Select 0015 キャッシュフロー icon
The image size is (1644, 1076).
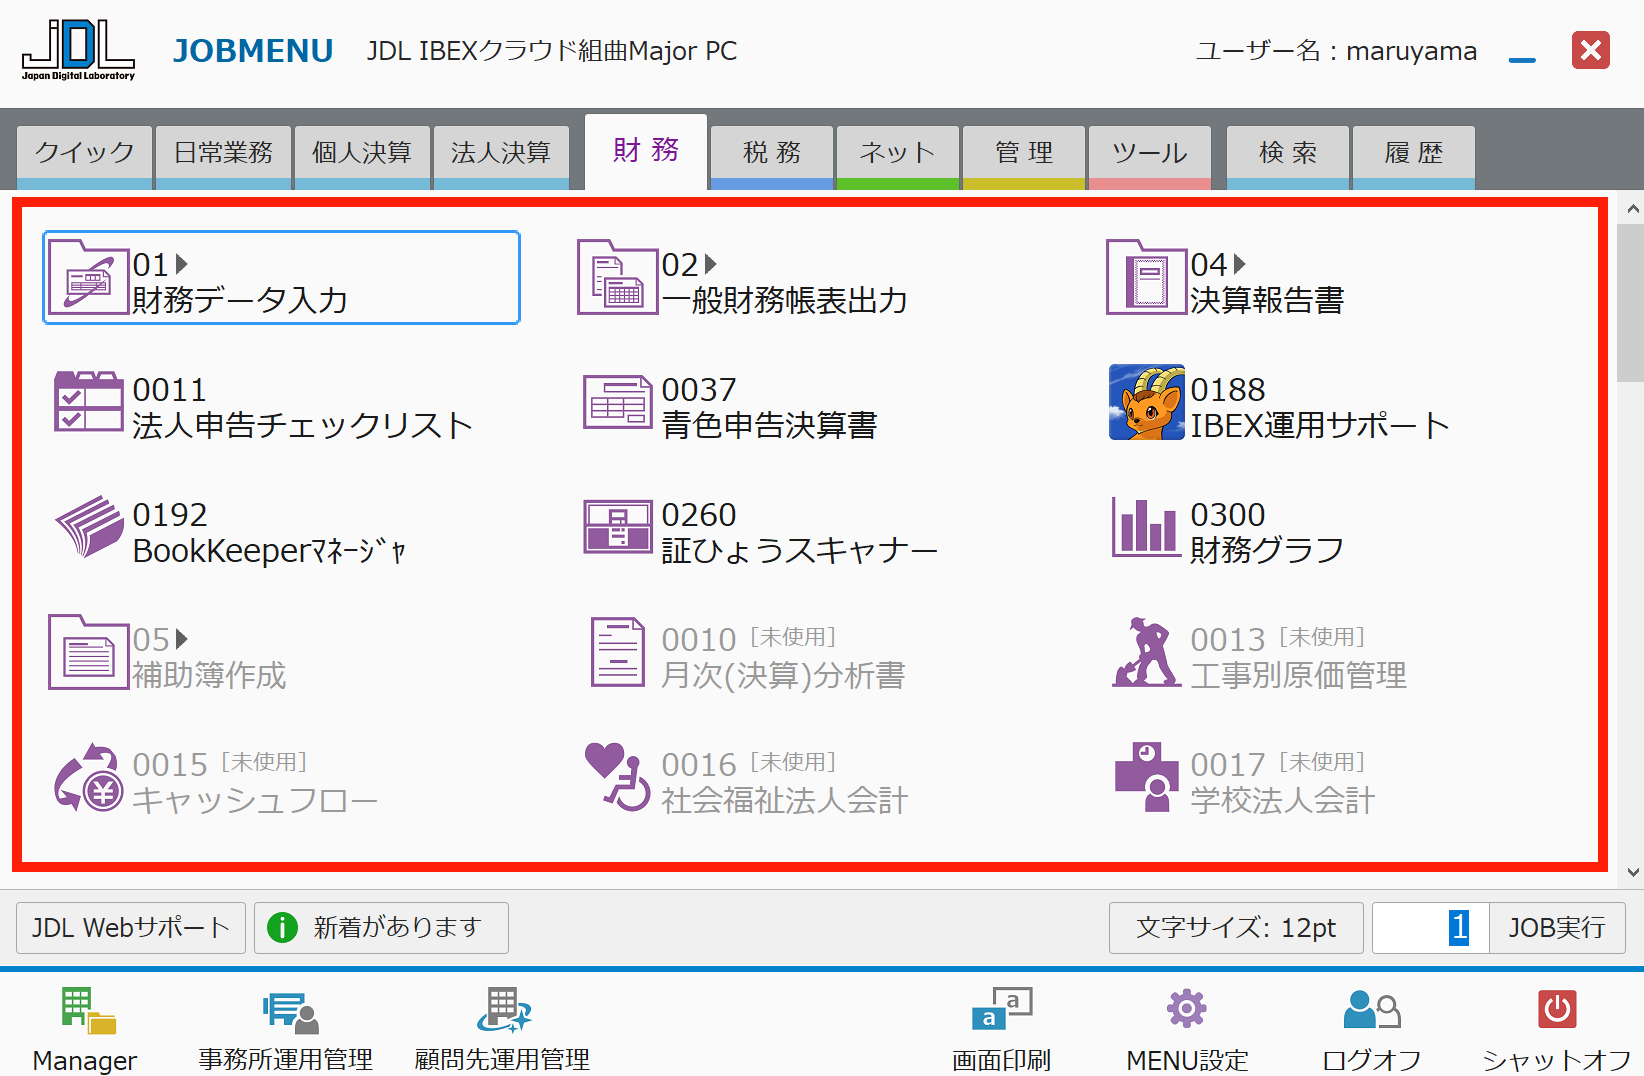click(x=89, y=777)
